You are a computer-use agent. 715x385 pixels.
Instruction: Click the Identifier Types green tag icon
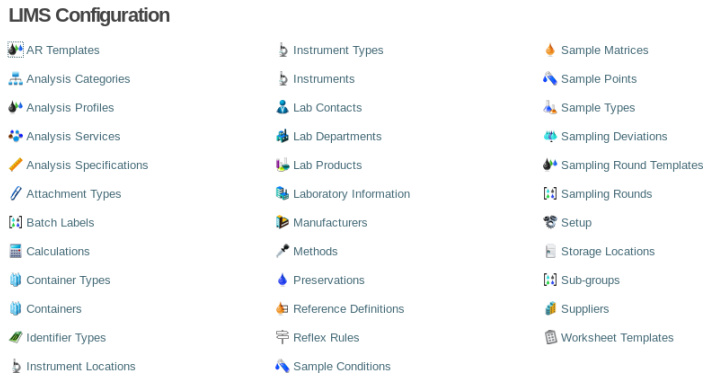coord(16,337)
